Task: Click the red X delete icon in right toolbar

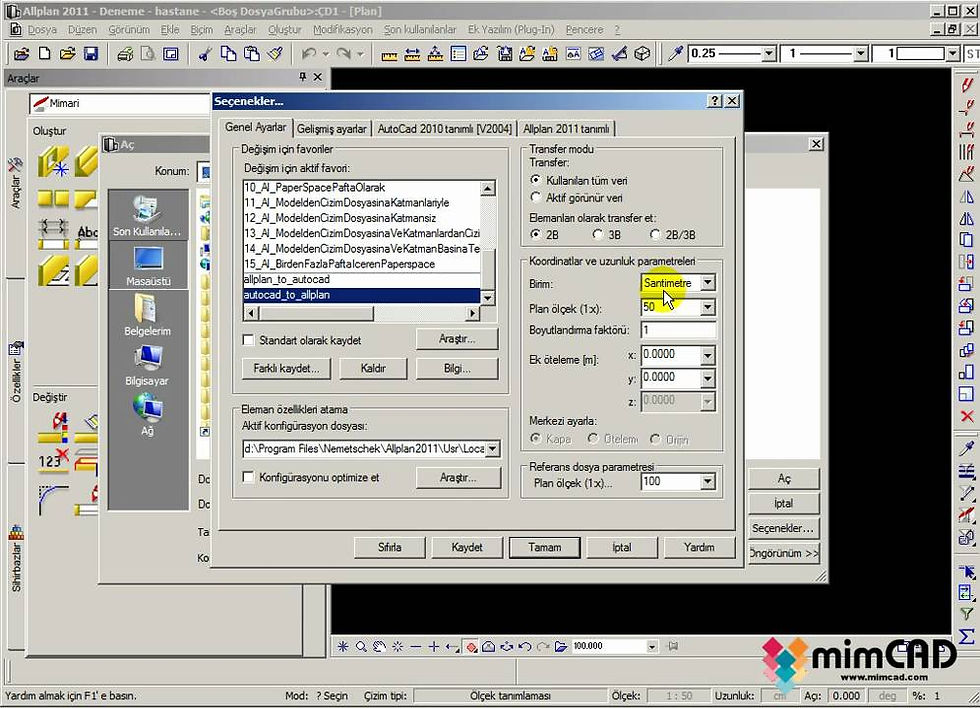Action: click(x=967, y=417)
